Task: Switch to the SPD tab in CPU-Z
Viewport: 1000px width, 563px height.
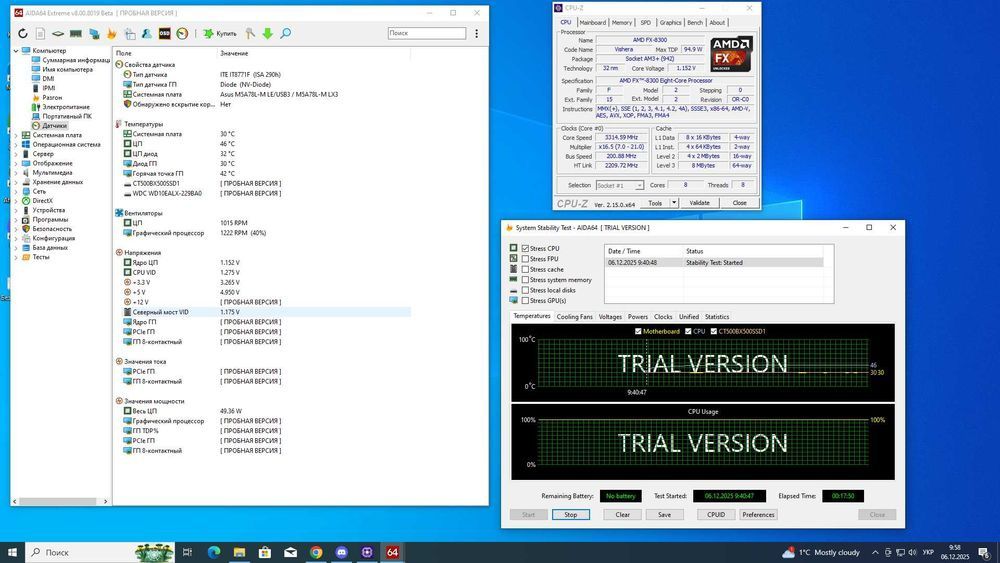Action: (x=645, y=22)
